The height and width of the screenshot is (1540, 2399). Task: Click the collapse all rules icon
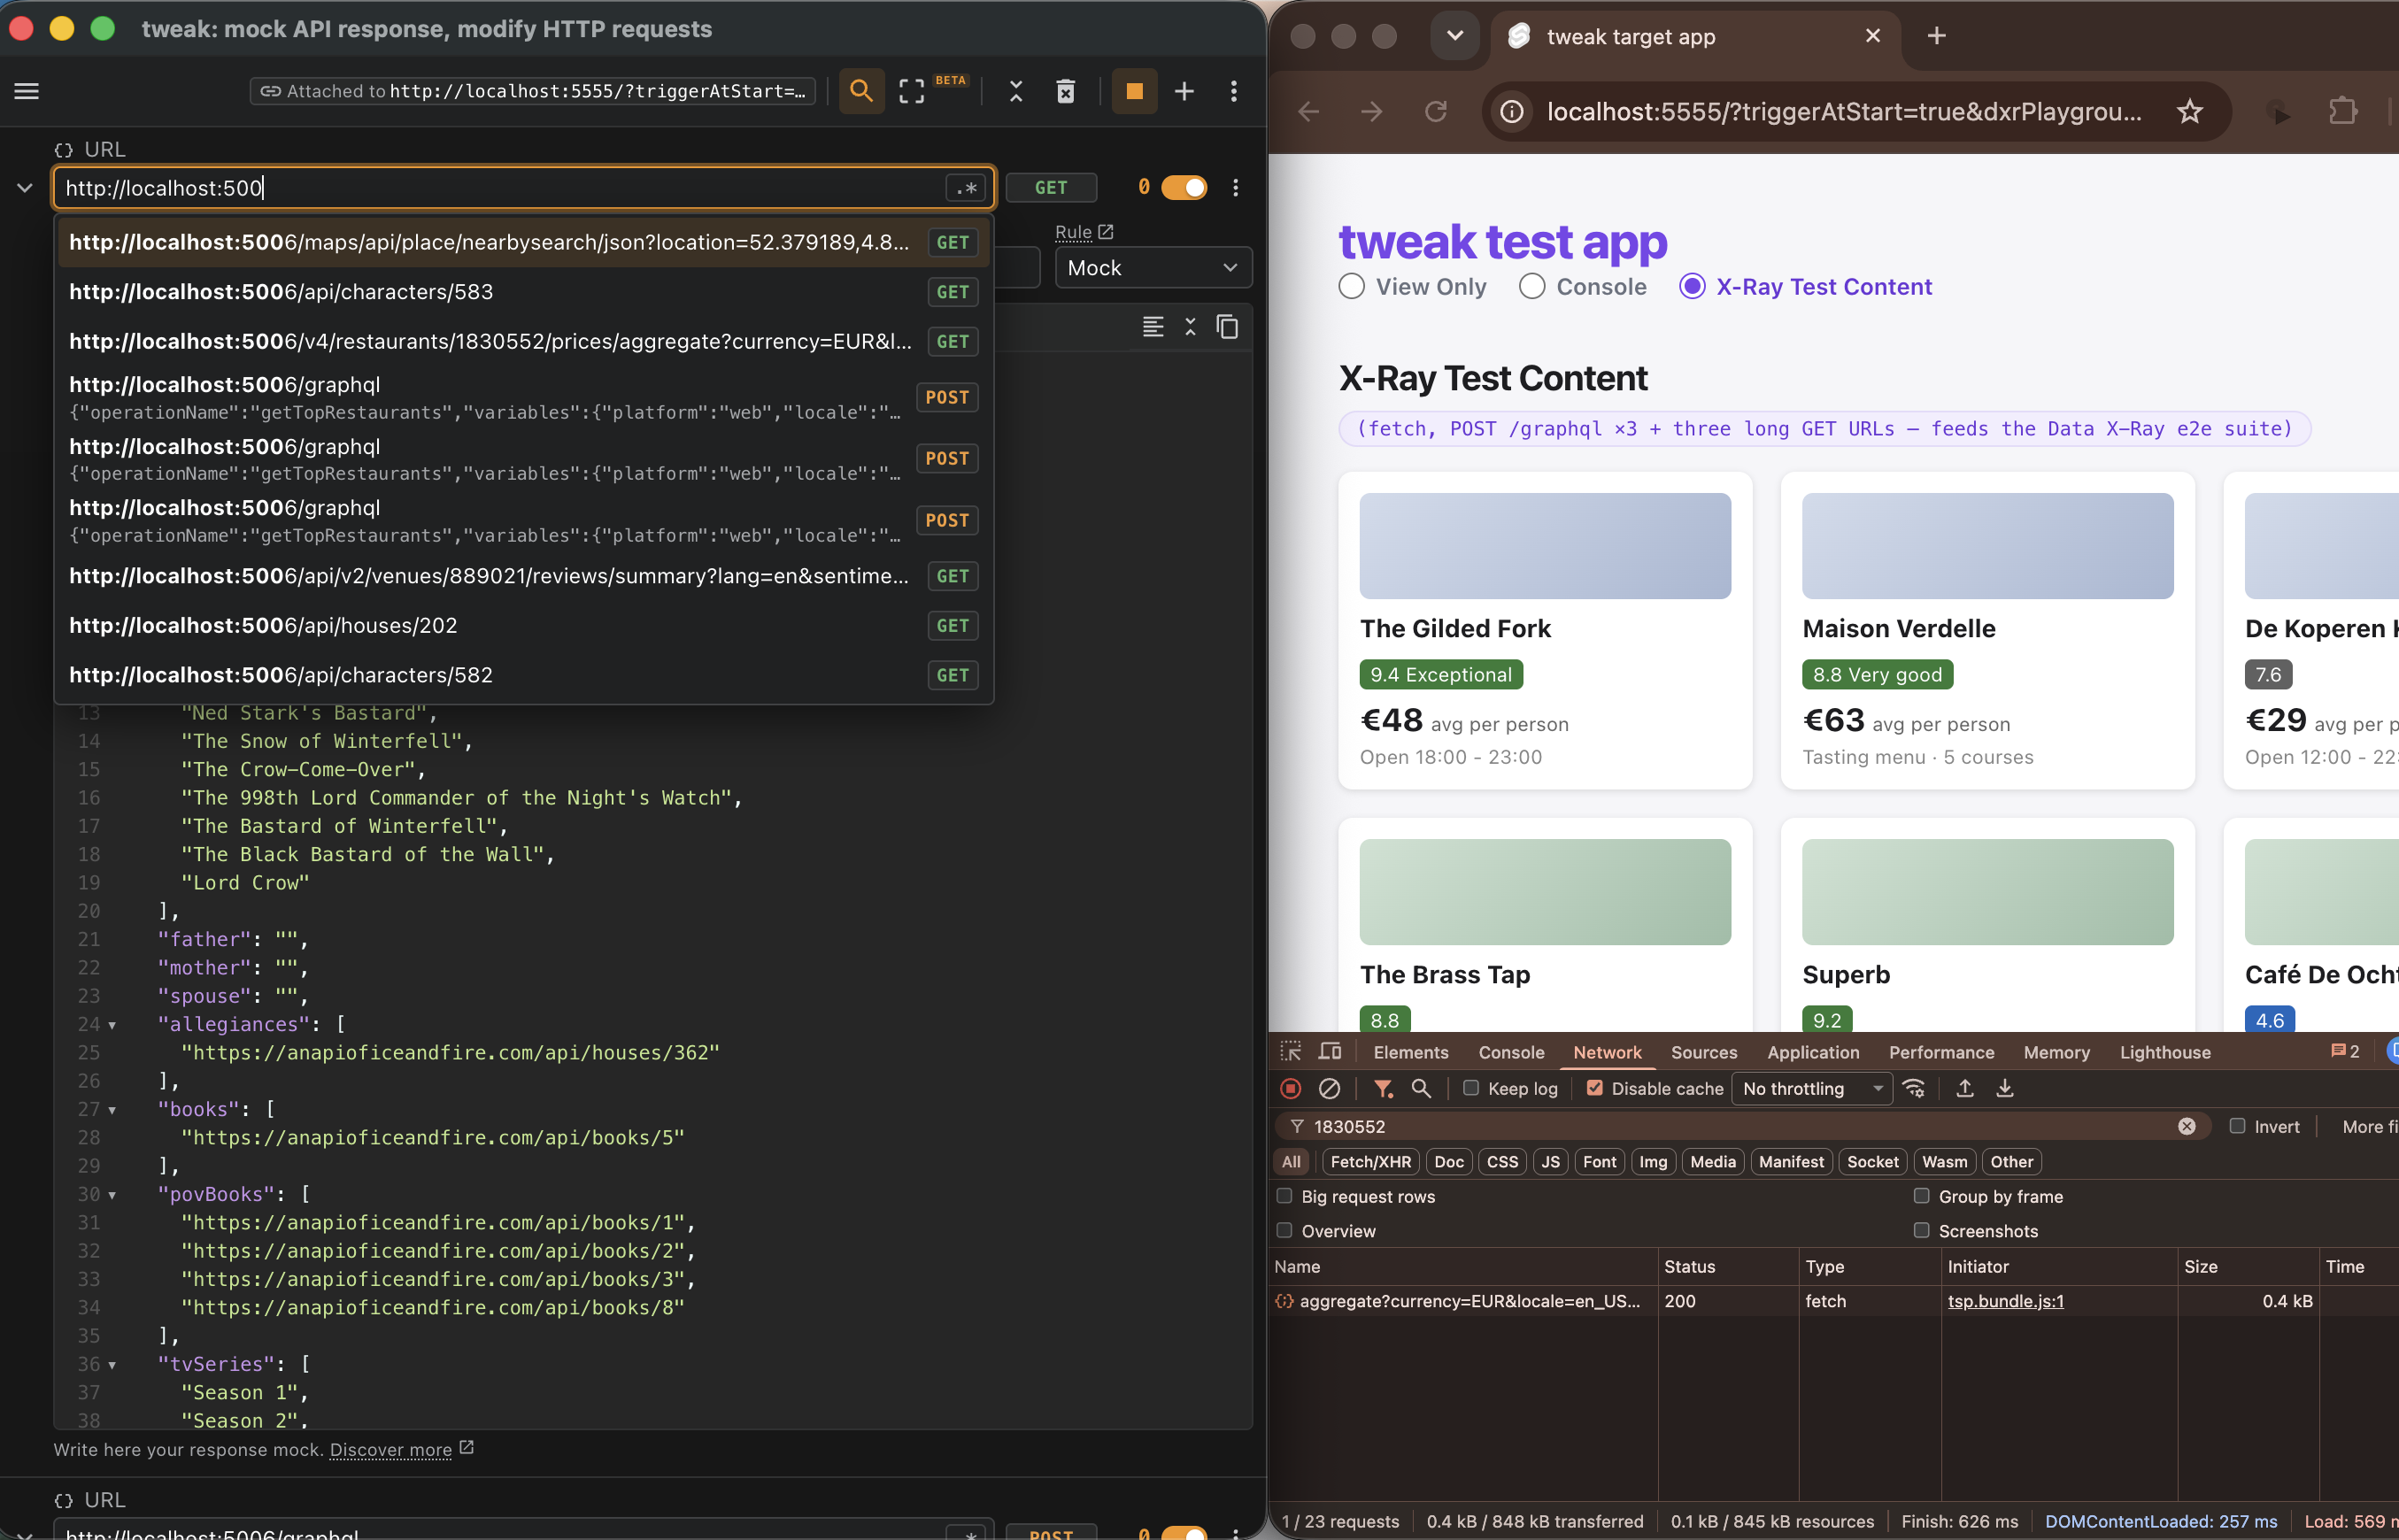pyautogui.click(x=1015, y=91)
